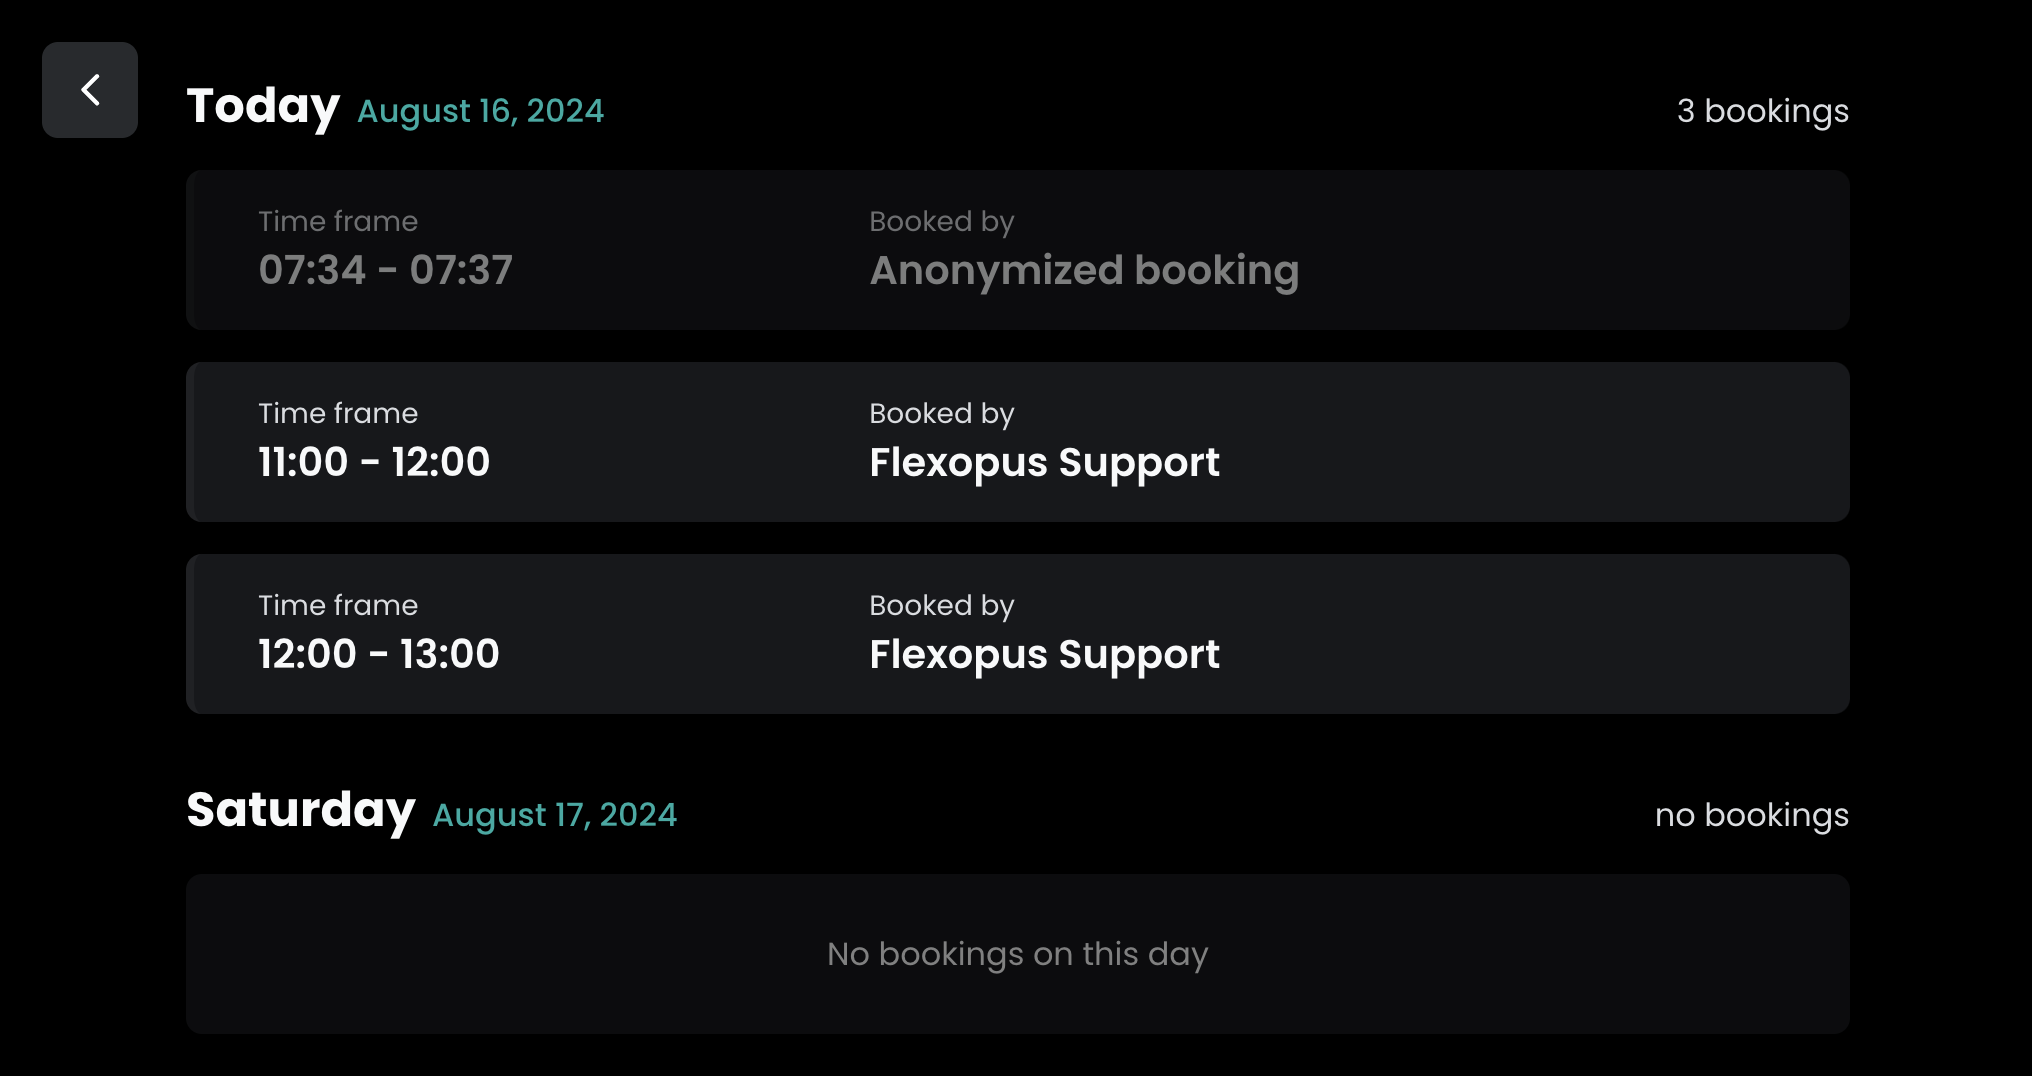The width and height of the screenshot is (2032, 1076).
Task: Click Time frame label above 11:00 - 12:00
Action: pyautogui.click(x=338, y=413)
